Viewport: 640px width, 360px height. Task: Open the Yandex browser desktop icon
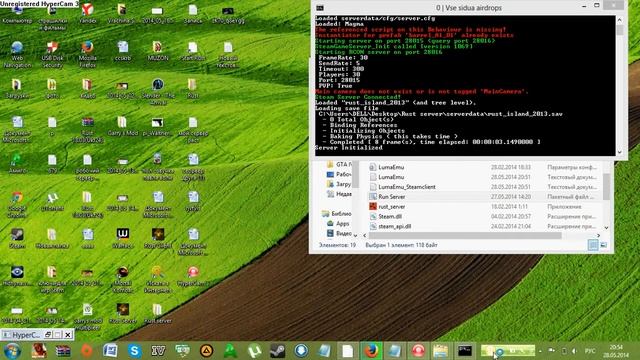(87, 13)
